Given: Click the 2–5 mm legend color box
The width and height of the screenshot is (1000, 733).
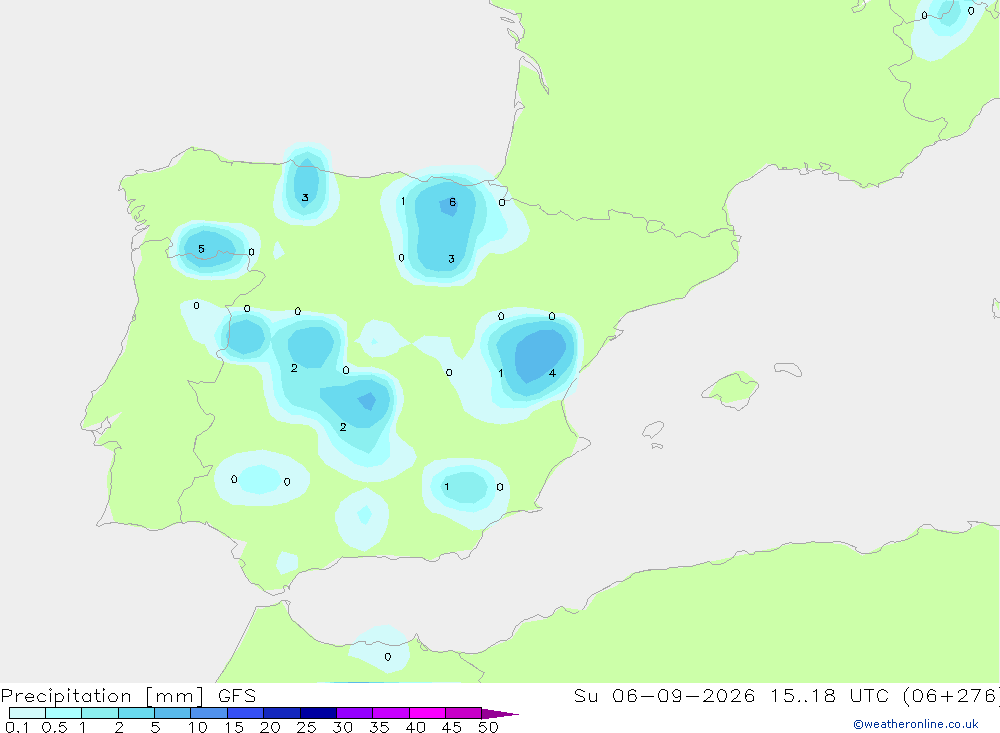Looking at the screenshot, I should (136, 713).
